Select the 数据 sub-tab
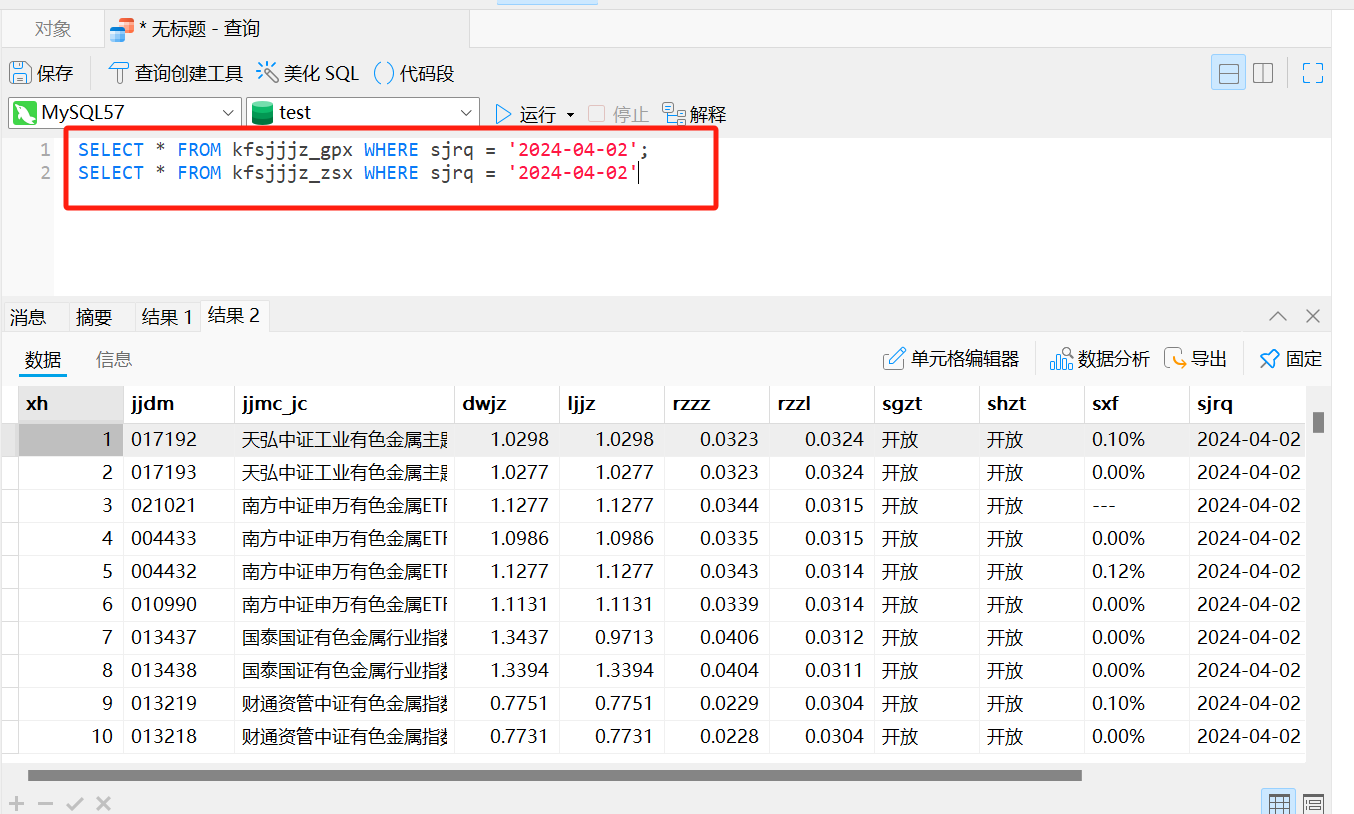Screen dimensions: 1354x814 click(43, 360)
